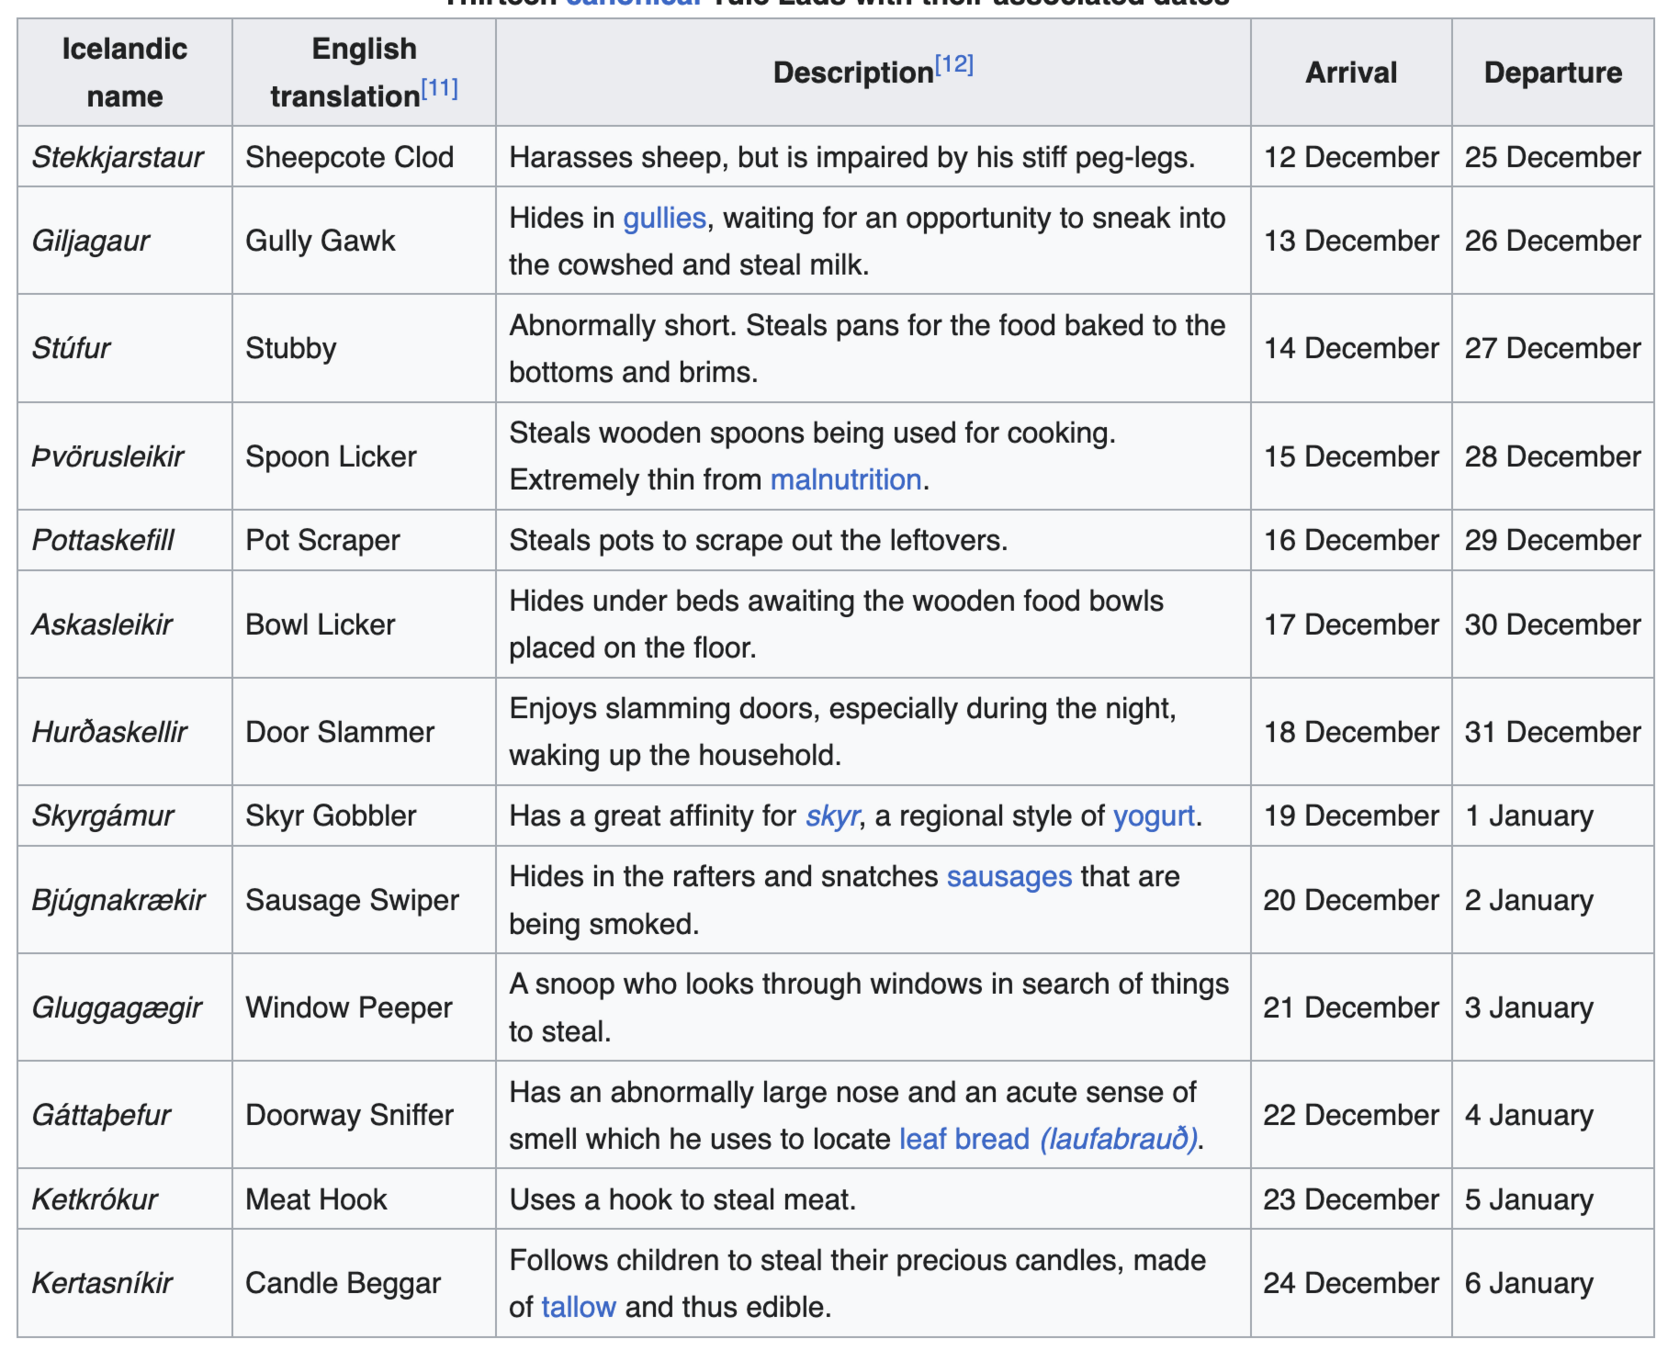Click the description about slamming doors
Screen dimensions: 1668x1350
[x=843, y=732]
